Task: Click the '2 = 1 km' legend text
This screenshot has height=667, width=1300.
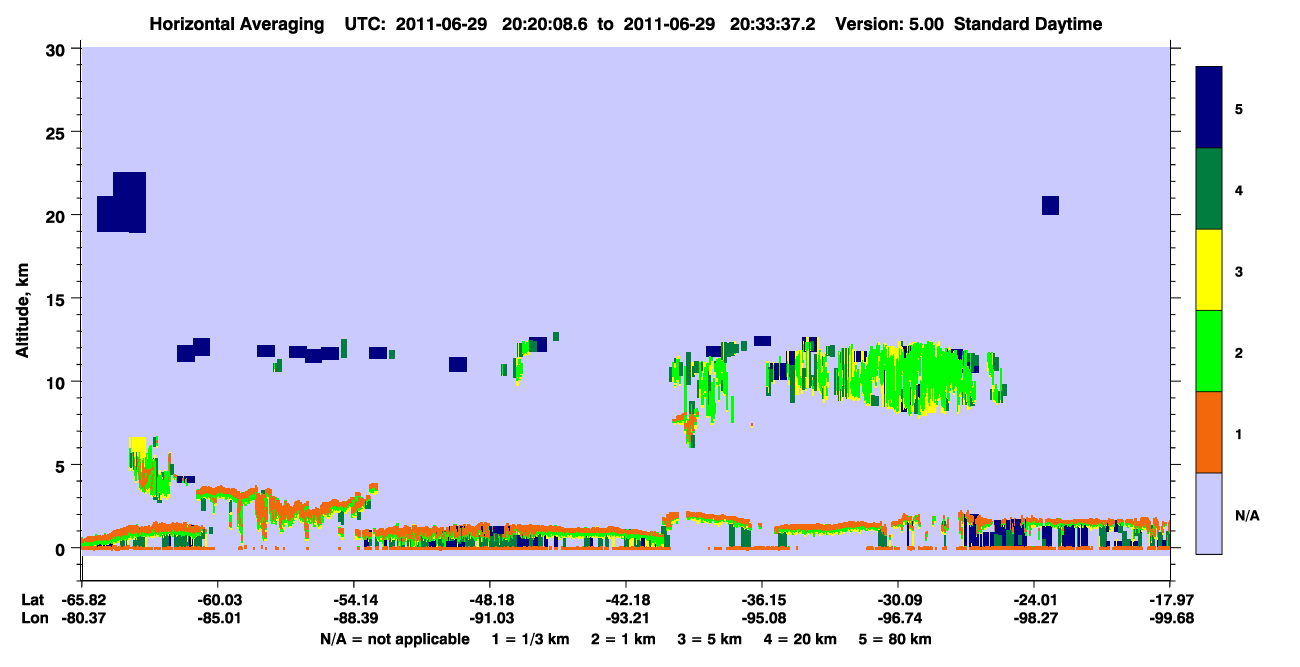Action: point(622,639)
